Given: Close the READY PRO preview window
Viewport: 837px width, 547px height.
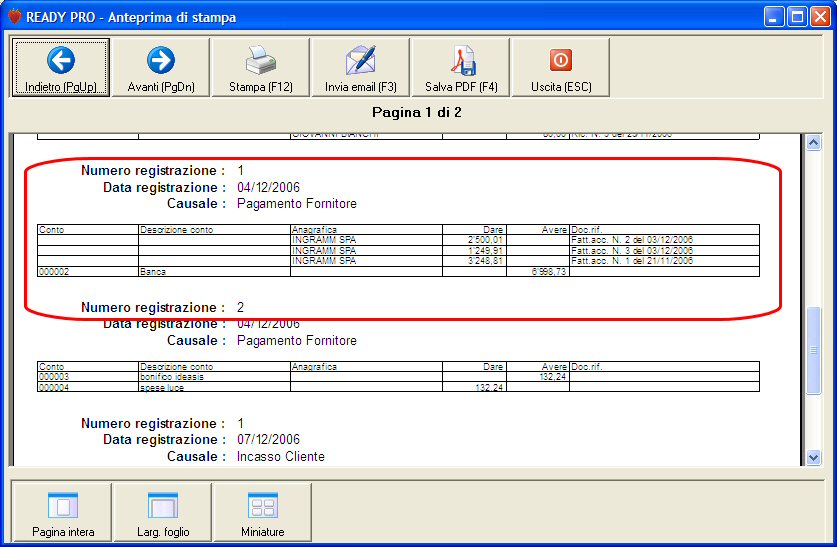Looking at the screenshot, I should [820, 17].
